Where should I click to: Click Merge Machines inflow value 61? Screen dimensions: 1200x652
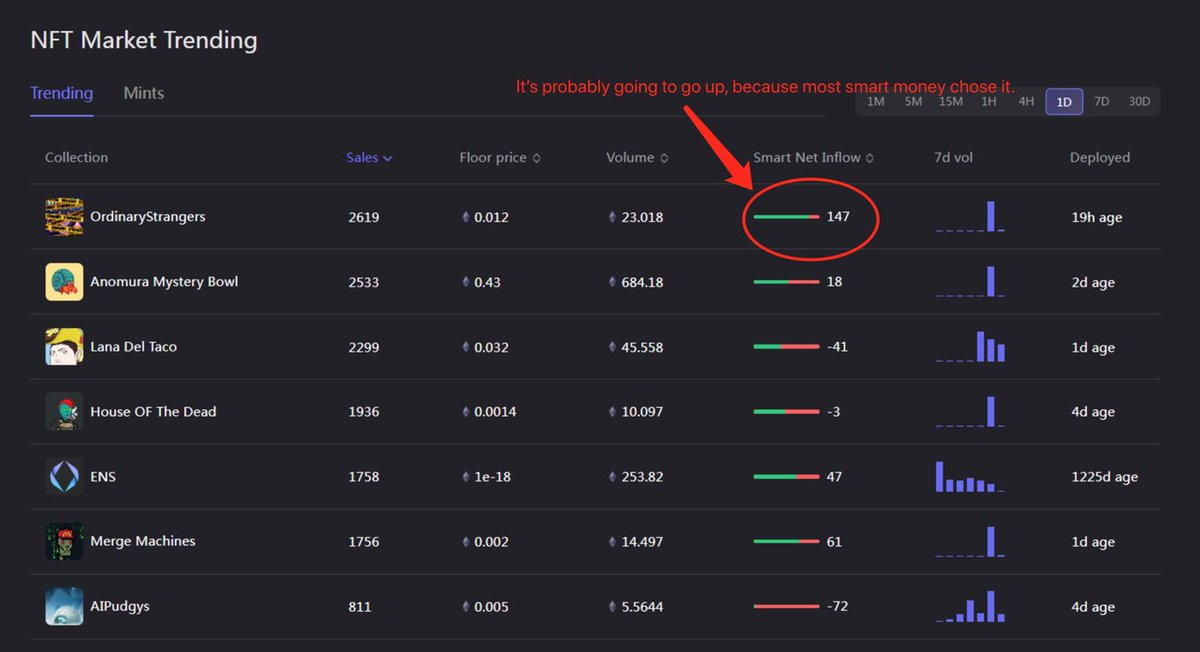click(834, 542)
